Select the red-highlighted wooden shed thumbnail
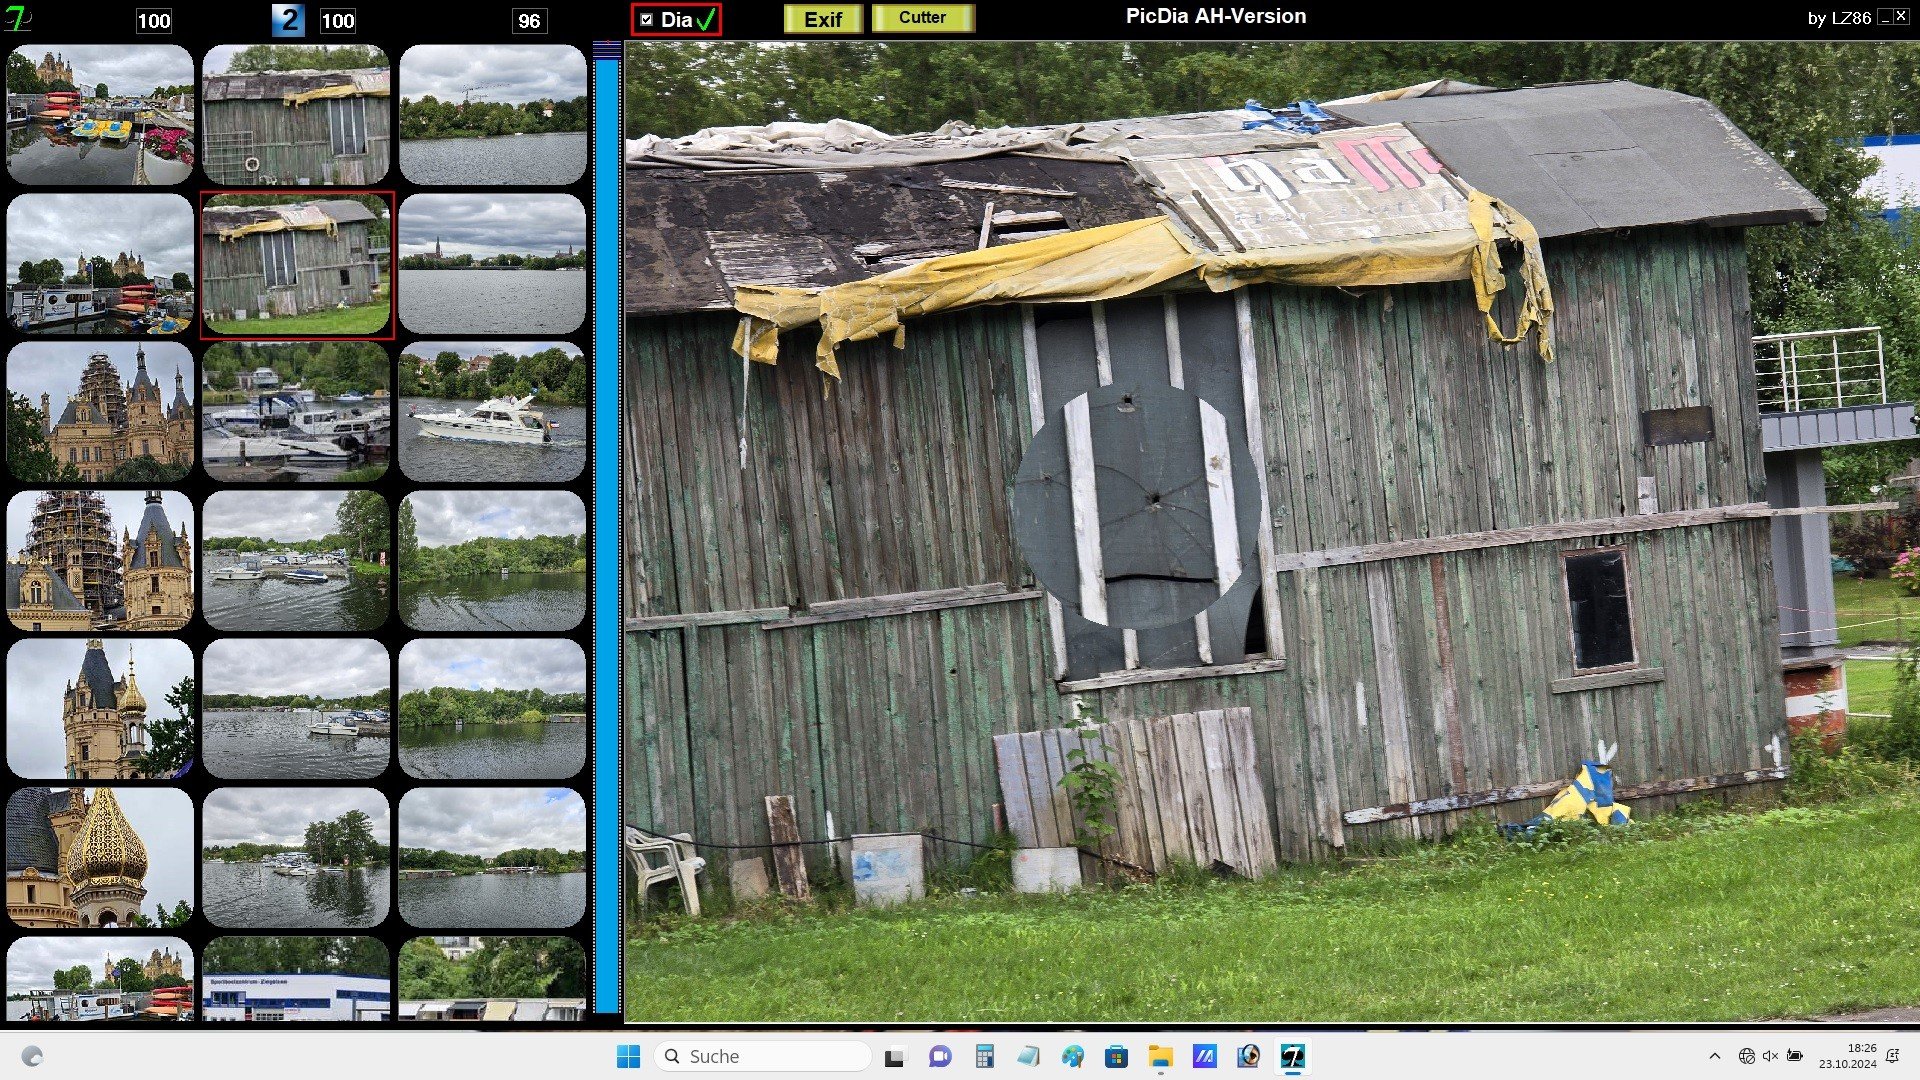This screenshot has height=1080, width=1920. pos(297,265)
